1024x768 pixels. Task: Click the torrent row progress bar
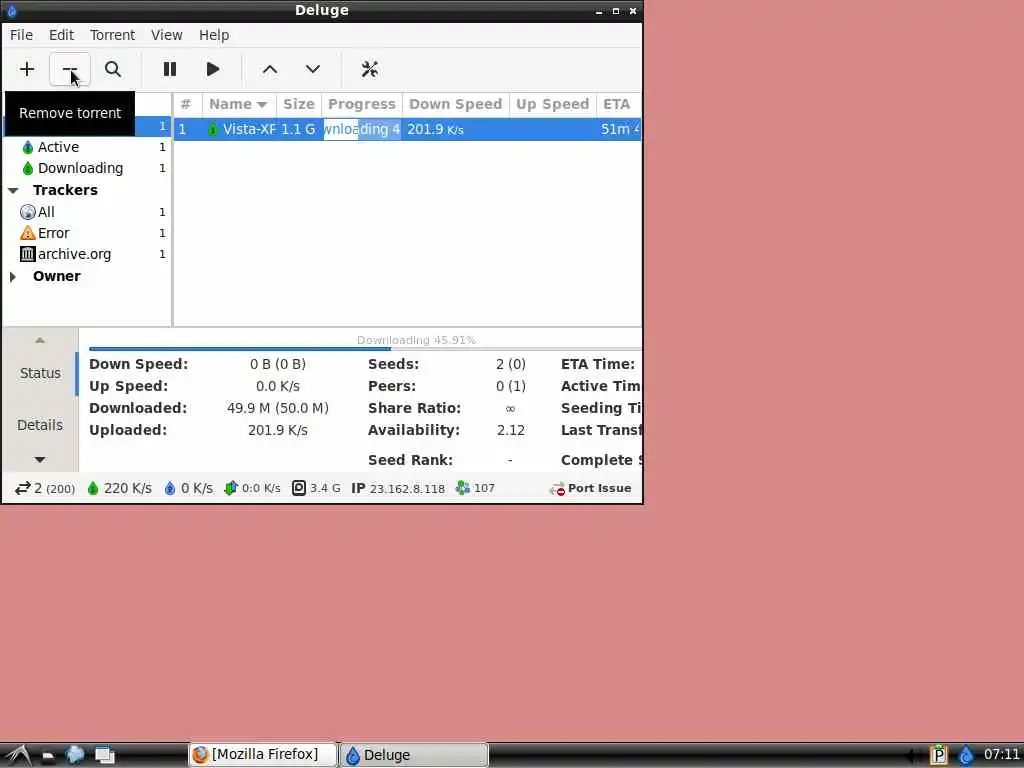362,129
